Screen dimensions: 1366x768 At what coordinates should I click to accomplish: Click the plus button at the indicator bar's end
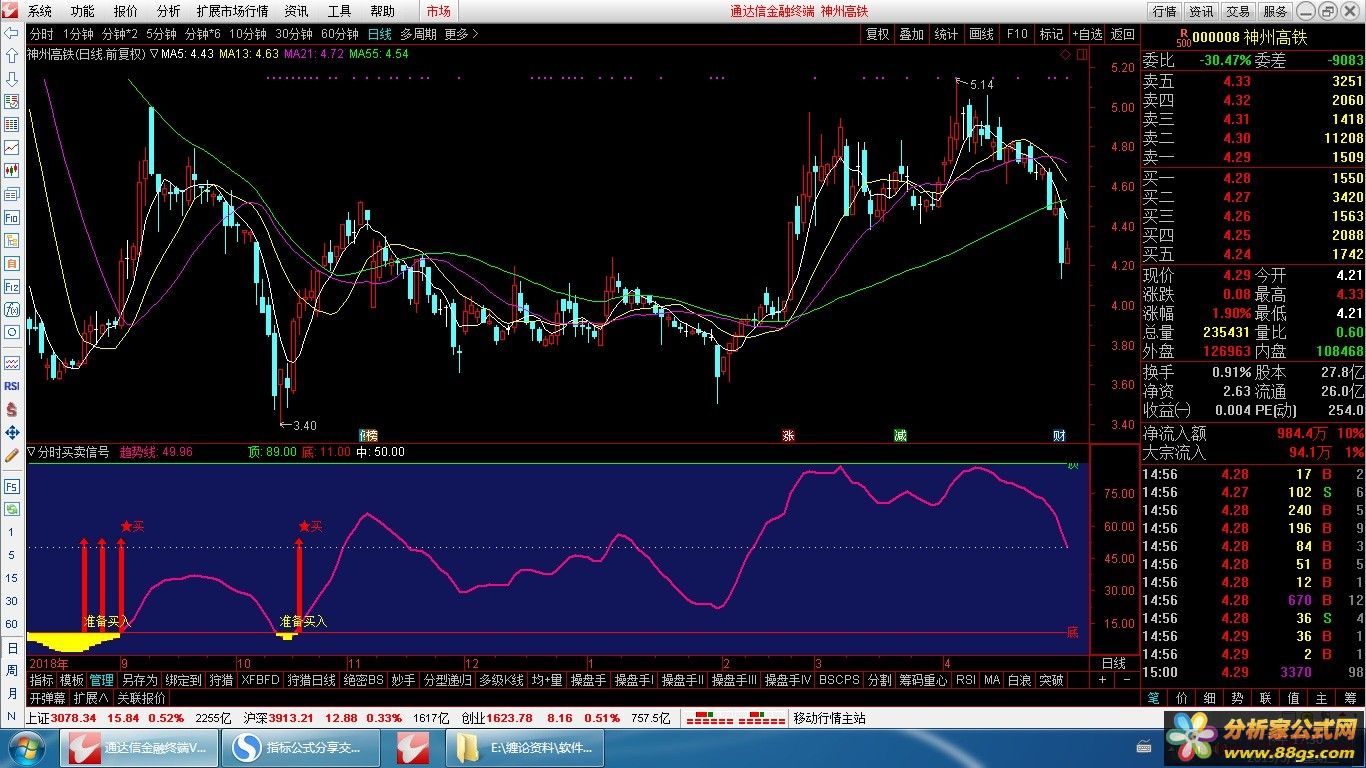(x=1102, y=680)
